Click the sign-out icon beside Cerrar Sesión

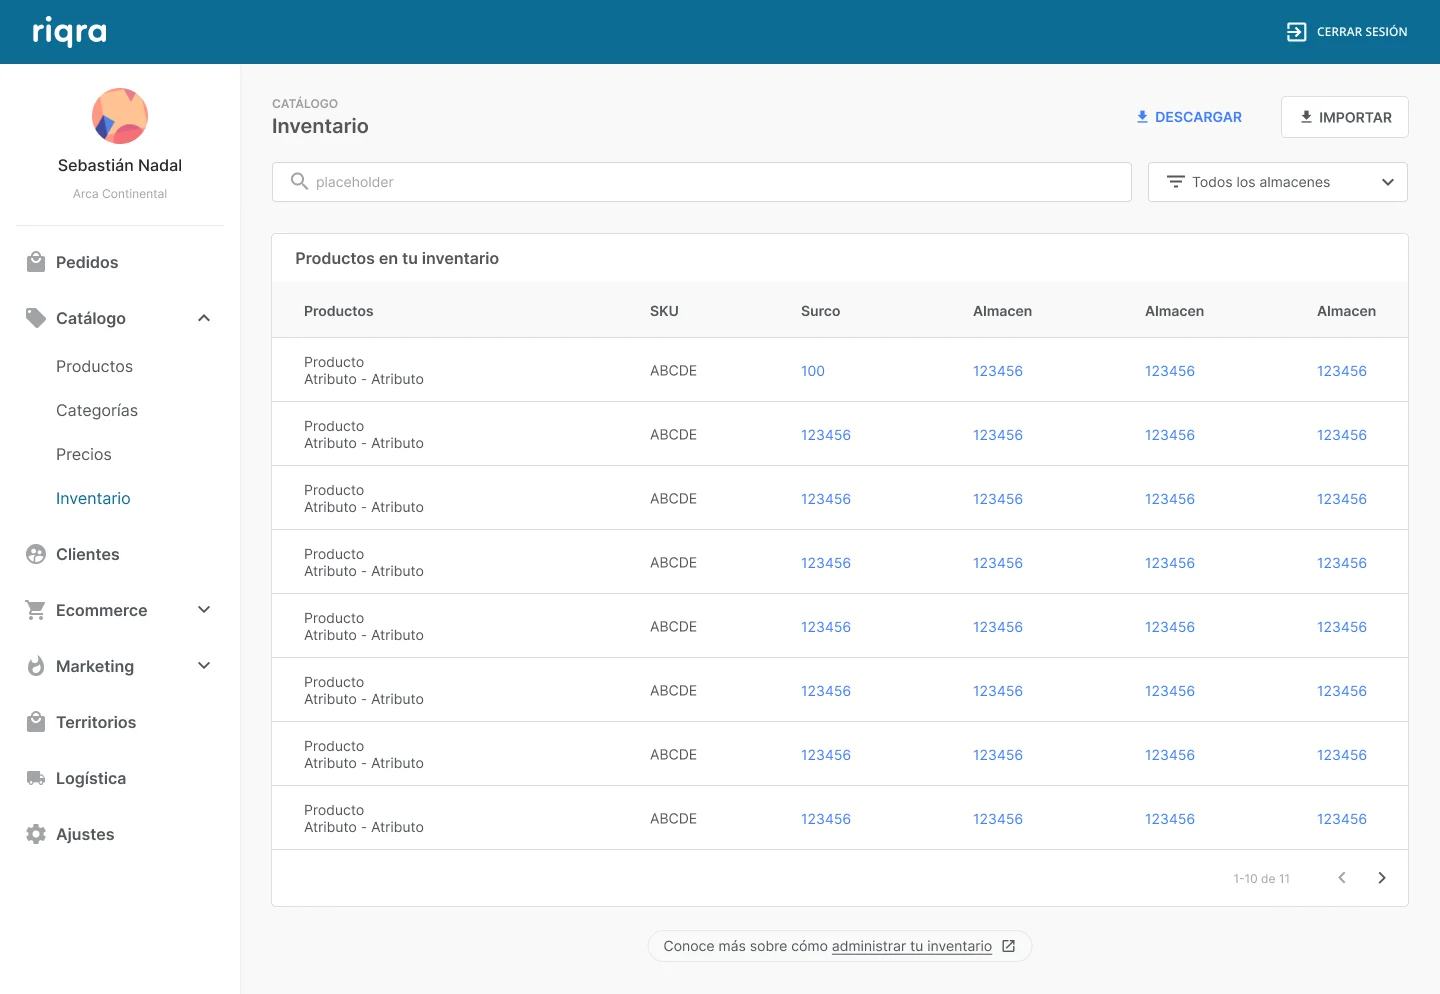1296,32
